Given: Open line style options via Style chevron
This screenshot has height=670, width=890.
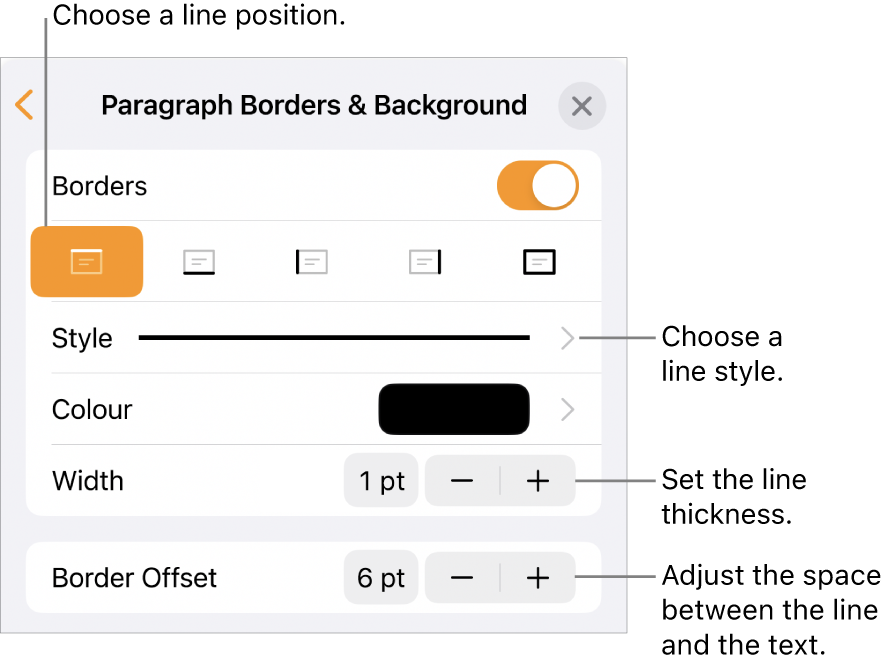Looking at the screenshot, I should (x=568, y=338).
